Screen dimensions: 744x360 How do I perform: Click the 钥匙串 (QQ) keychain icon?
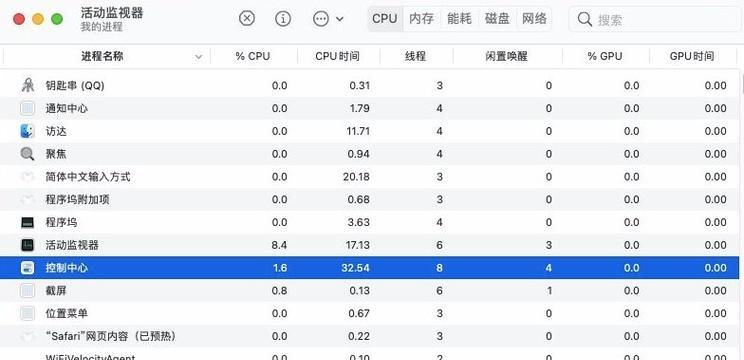click(28, 85)
